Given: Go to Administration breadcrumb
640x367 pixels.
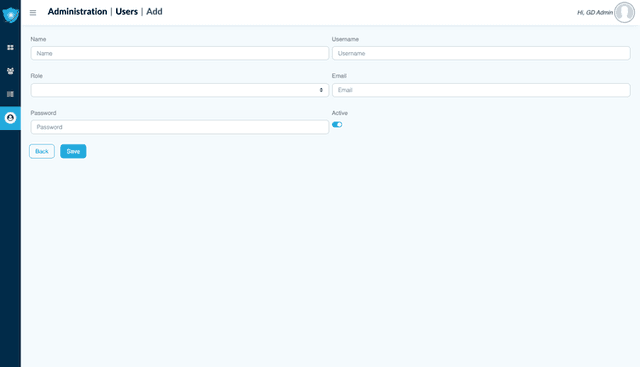Looking at the screenshot, I should [x=77, y=11].
